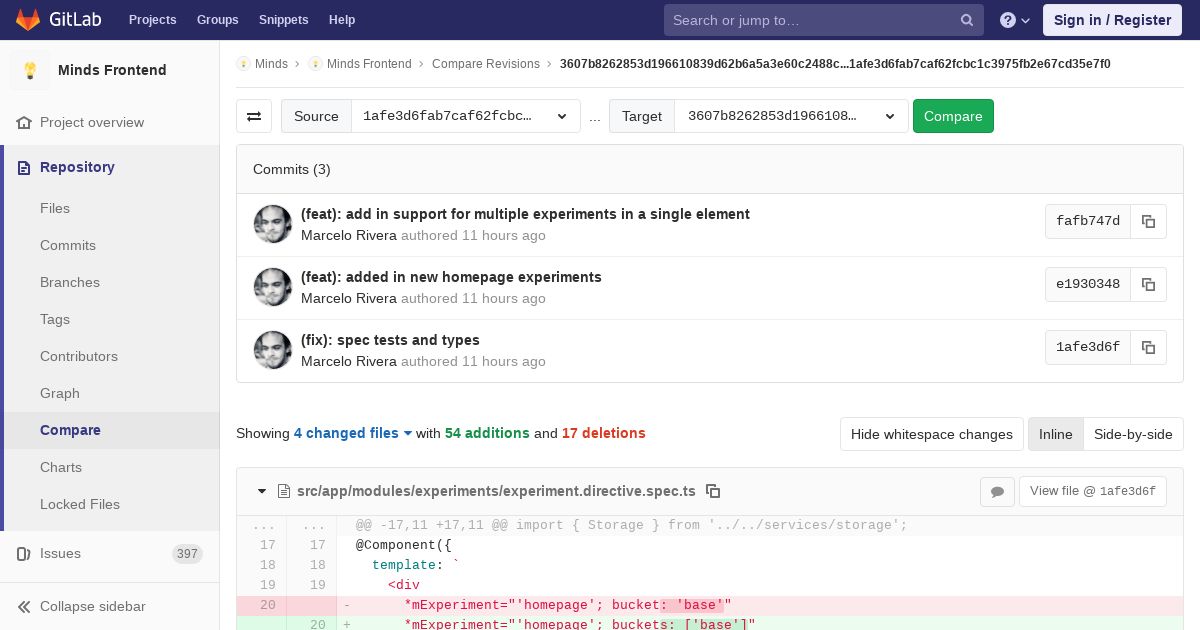Copy file path of experiment.directive.spec.ts
This screenshot has width=1200, height=630.
713,491
